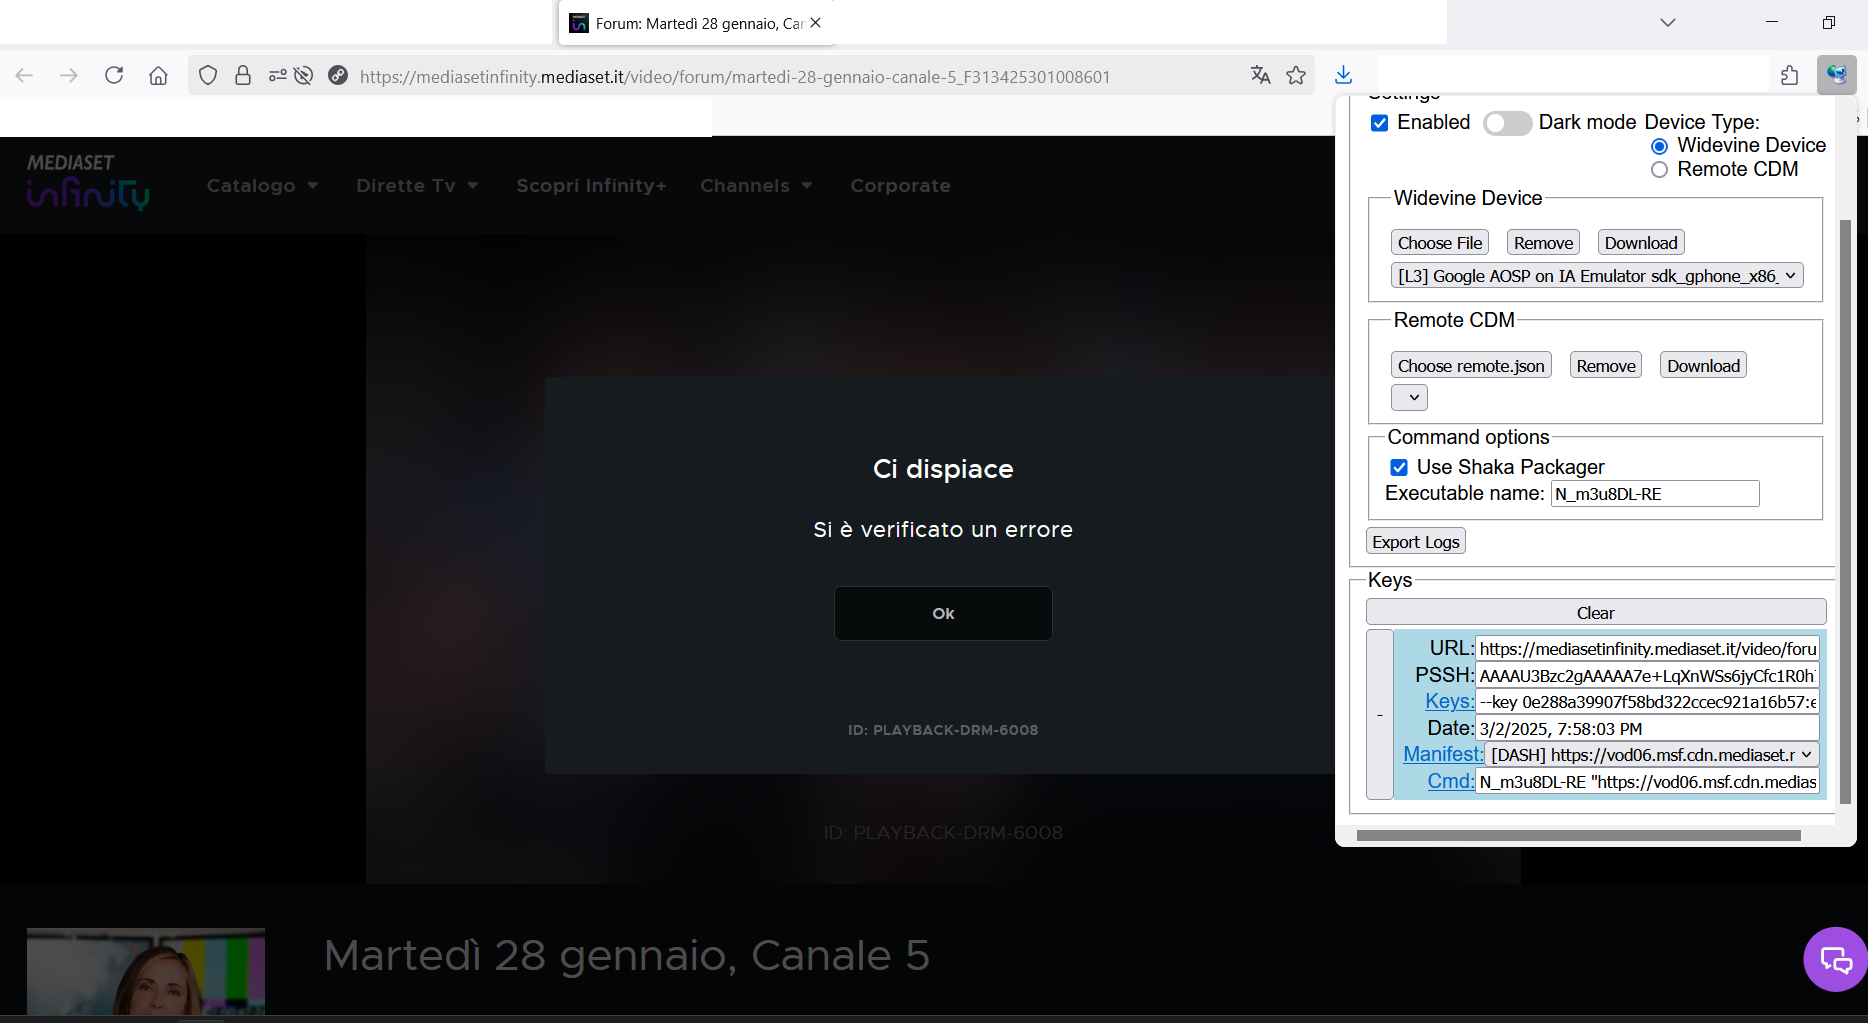Select the Forum Martedì 28 gennaio tab

[x=697, y=23]
